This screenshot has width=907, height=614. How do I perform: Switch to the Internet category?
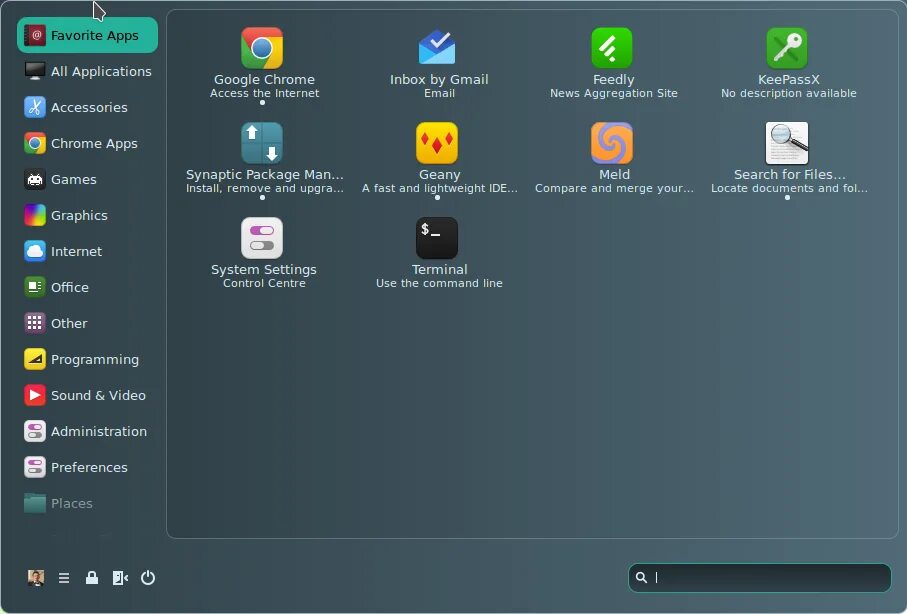pyautogui.click(x=87, y=251)
